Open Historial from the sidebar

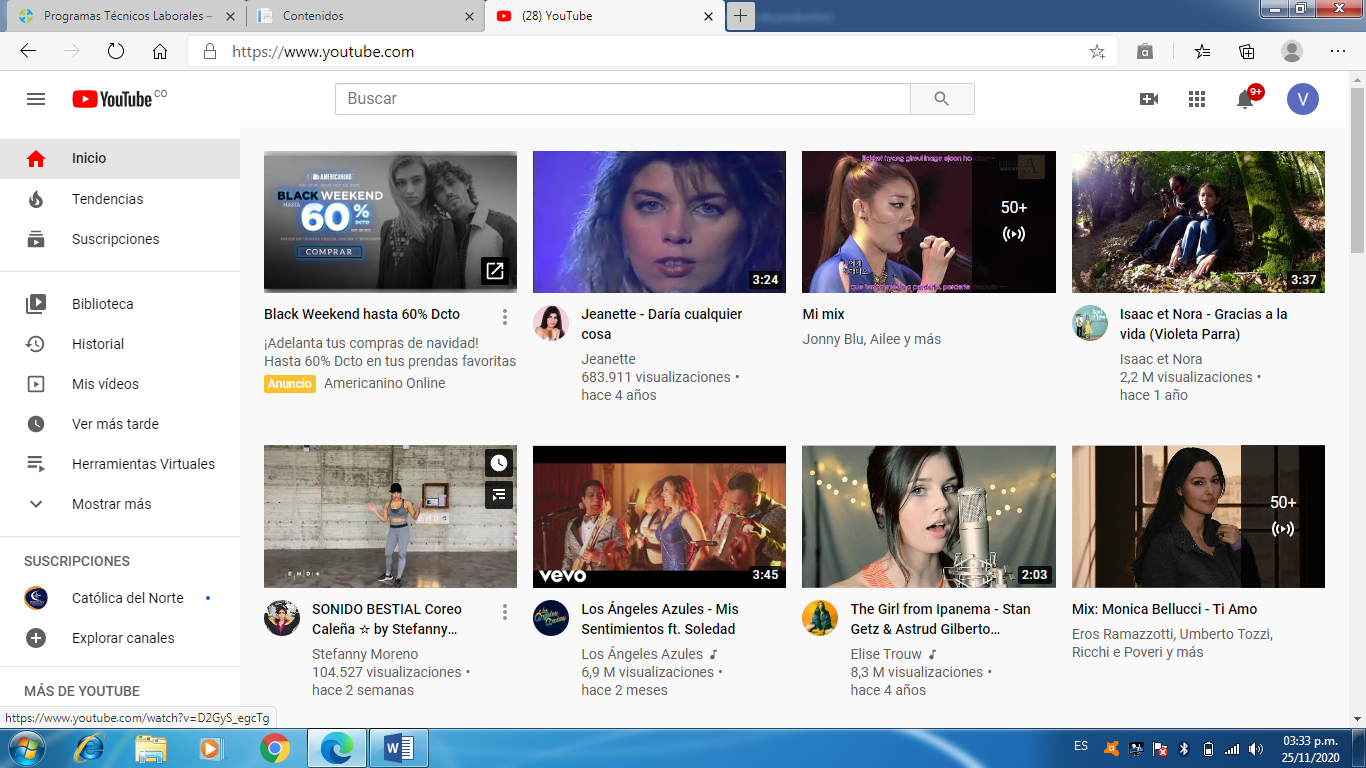click(98, 344)
